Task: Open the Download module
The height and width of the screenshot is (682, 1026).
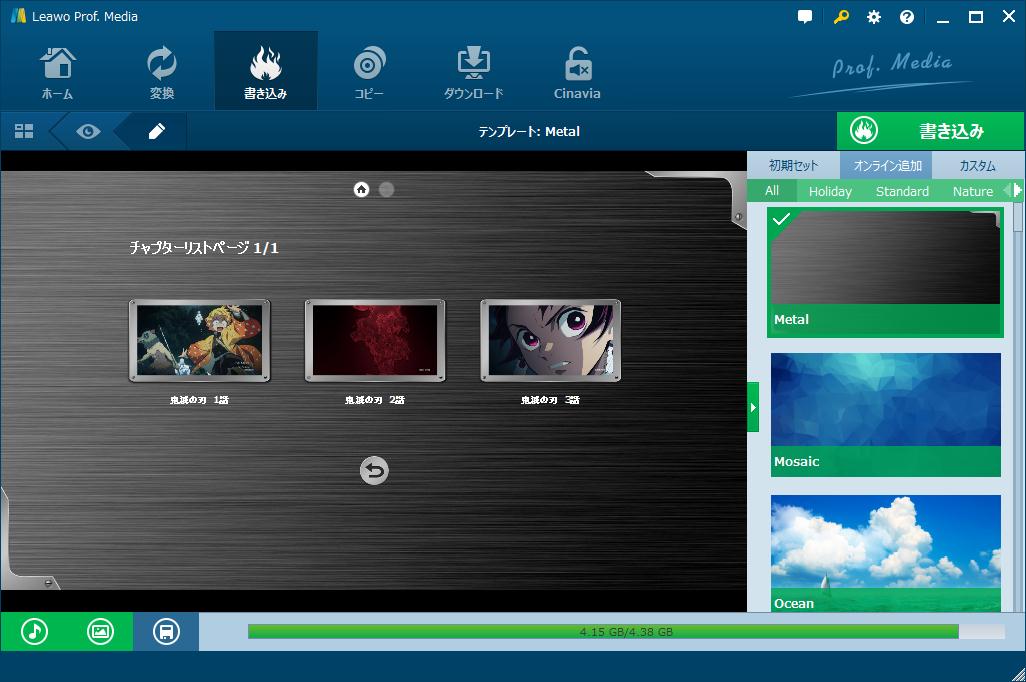Action: tap(473, 72)
